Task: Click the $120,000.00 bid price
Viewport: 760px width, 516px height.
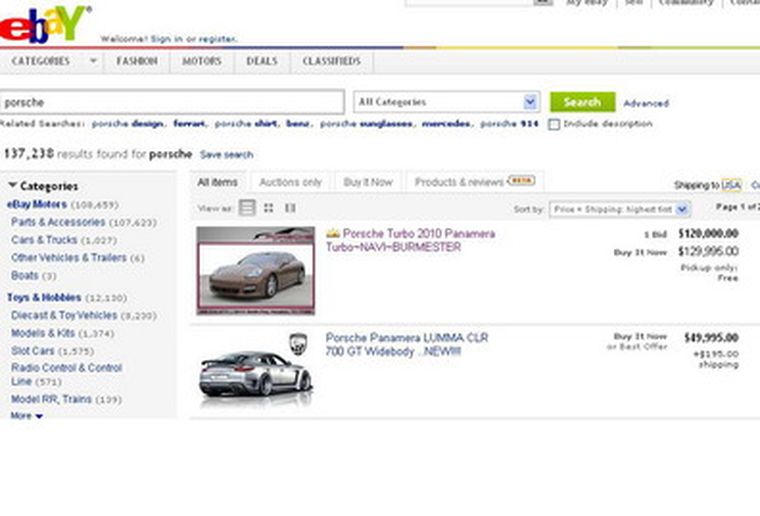Action: [x=708, y=234]
